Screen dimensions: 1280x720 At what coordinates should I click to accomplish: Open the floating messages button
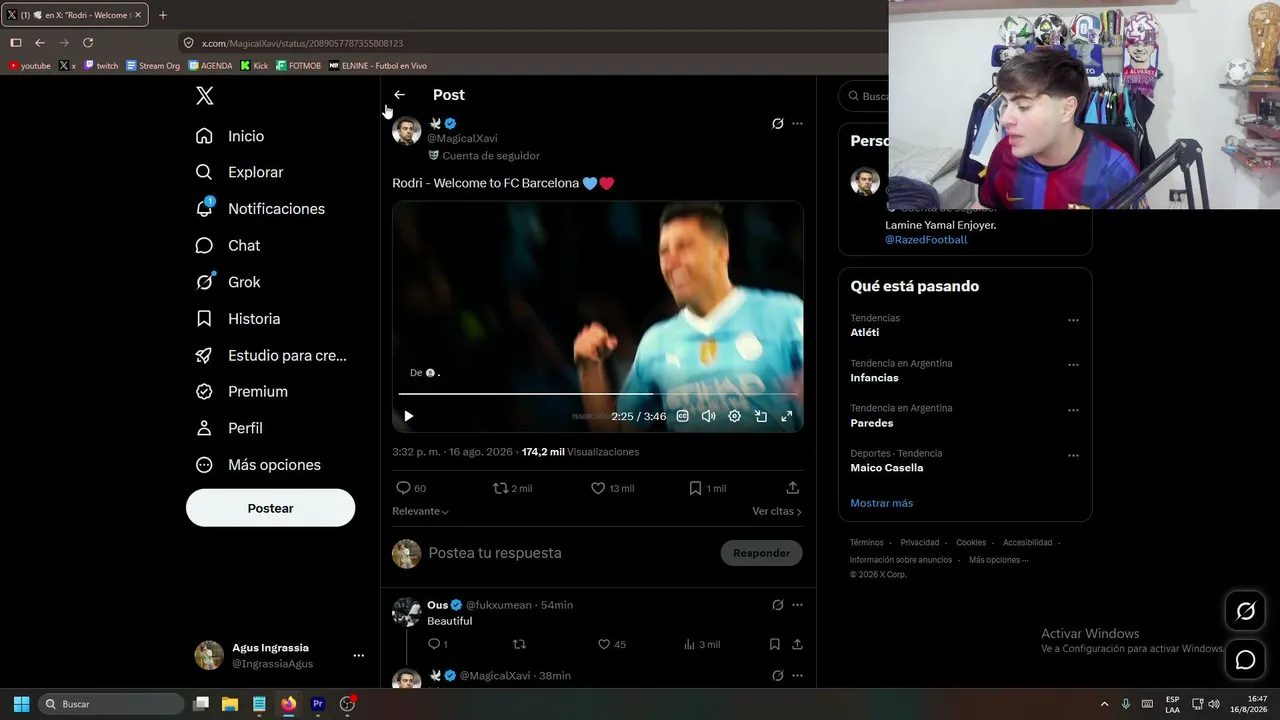click(1245, 660)
